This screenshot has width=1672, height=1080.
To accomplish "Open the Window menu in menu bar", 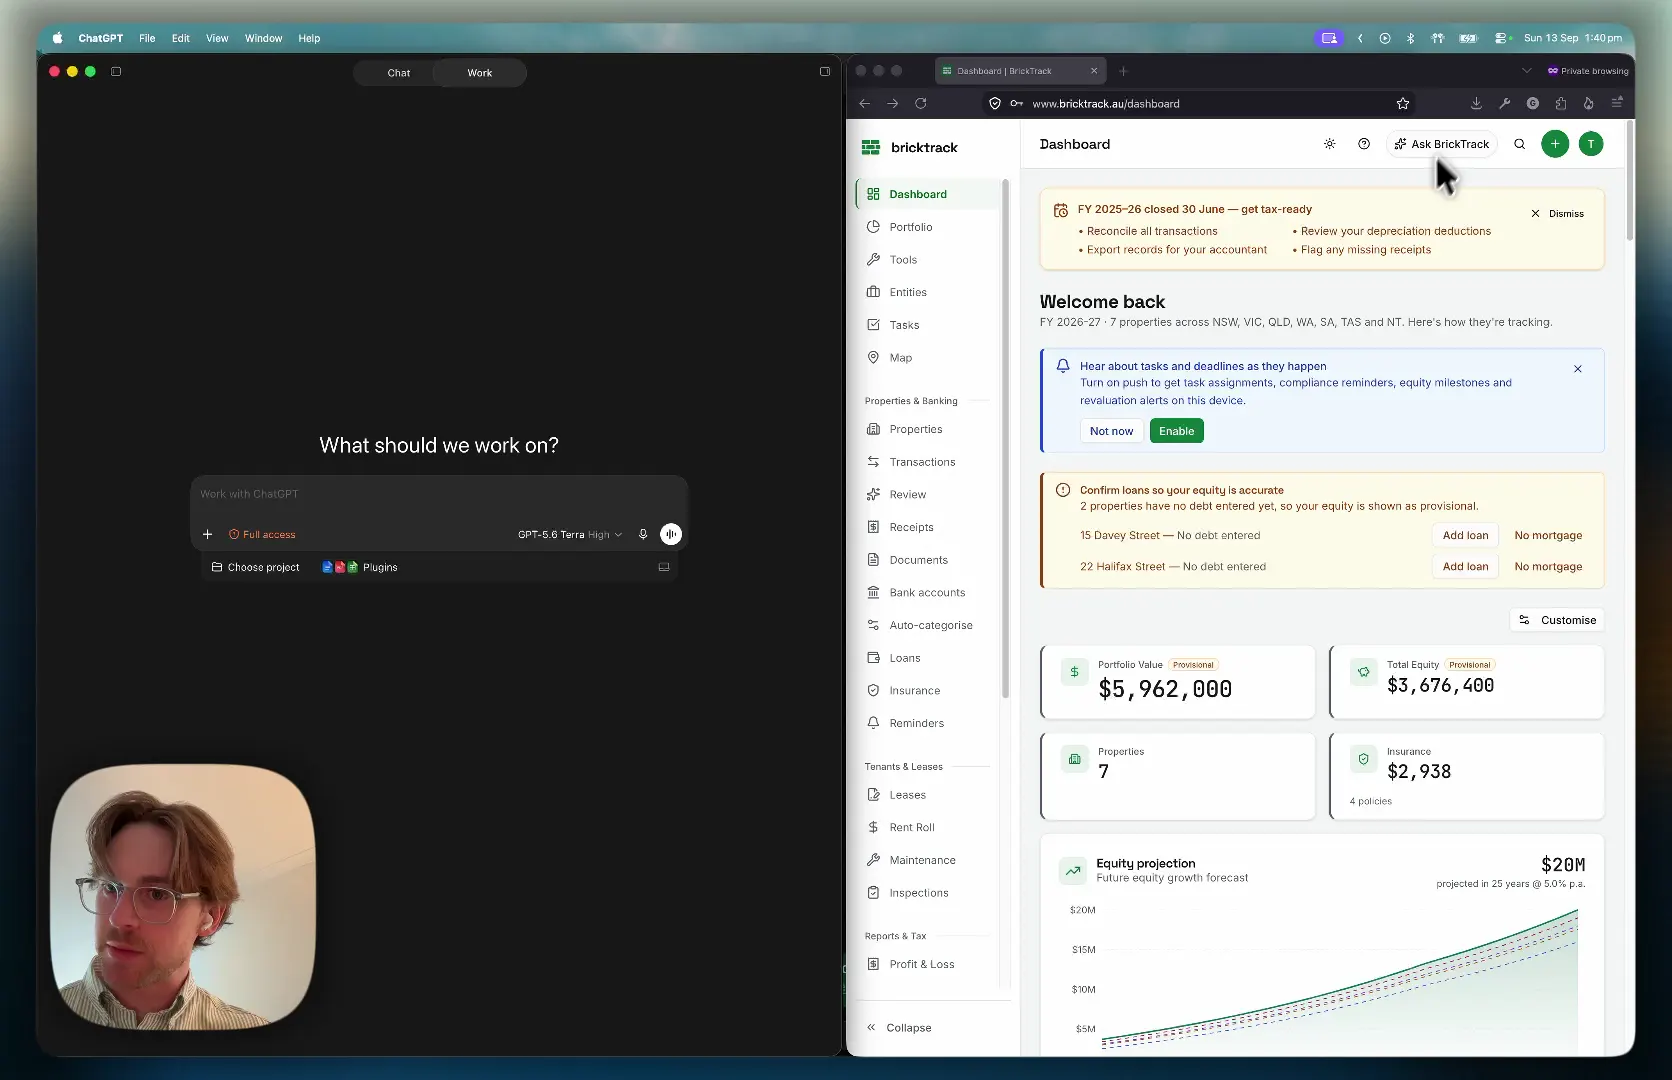I will point(263,38).
